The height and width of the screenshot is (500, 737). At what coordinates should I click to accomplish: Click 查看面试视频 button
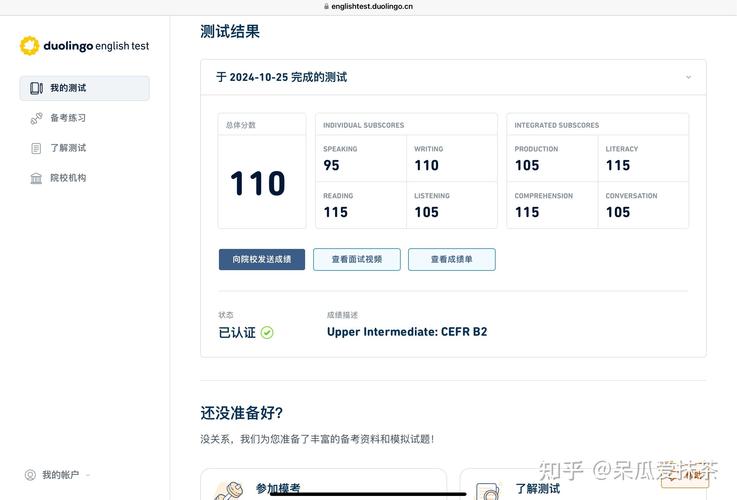tap(357, 259)
